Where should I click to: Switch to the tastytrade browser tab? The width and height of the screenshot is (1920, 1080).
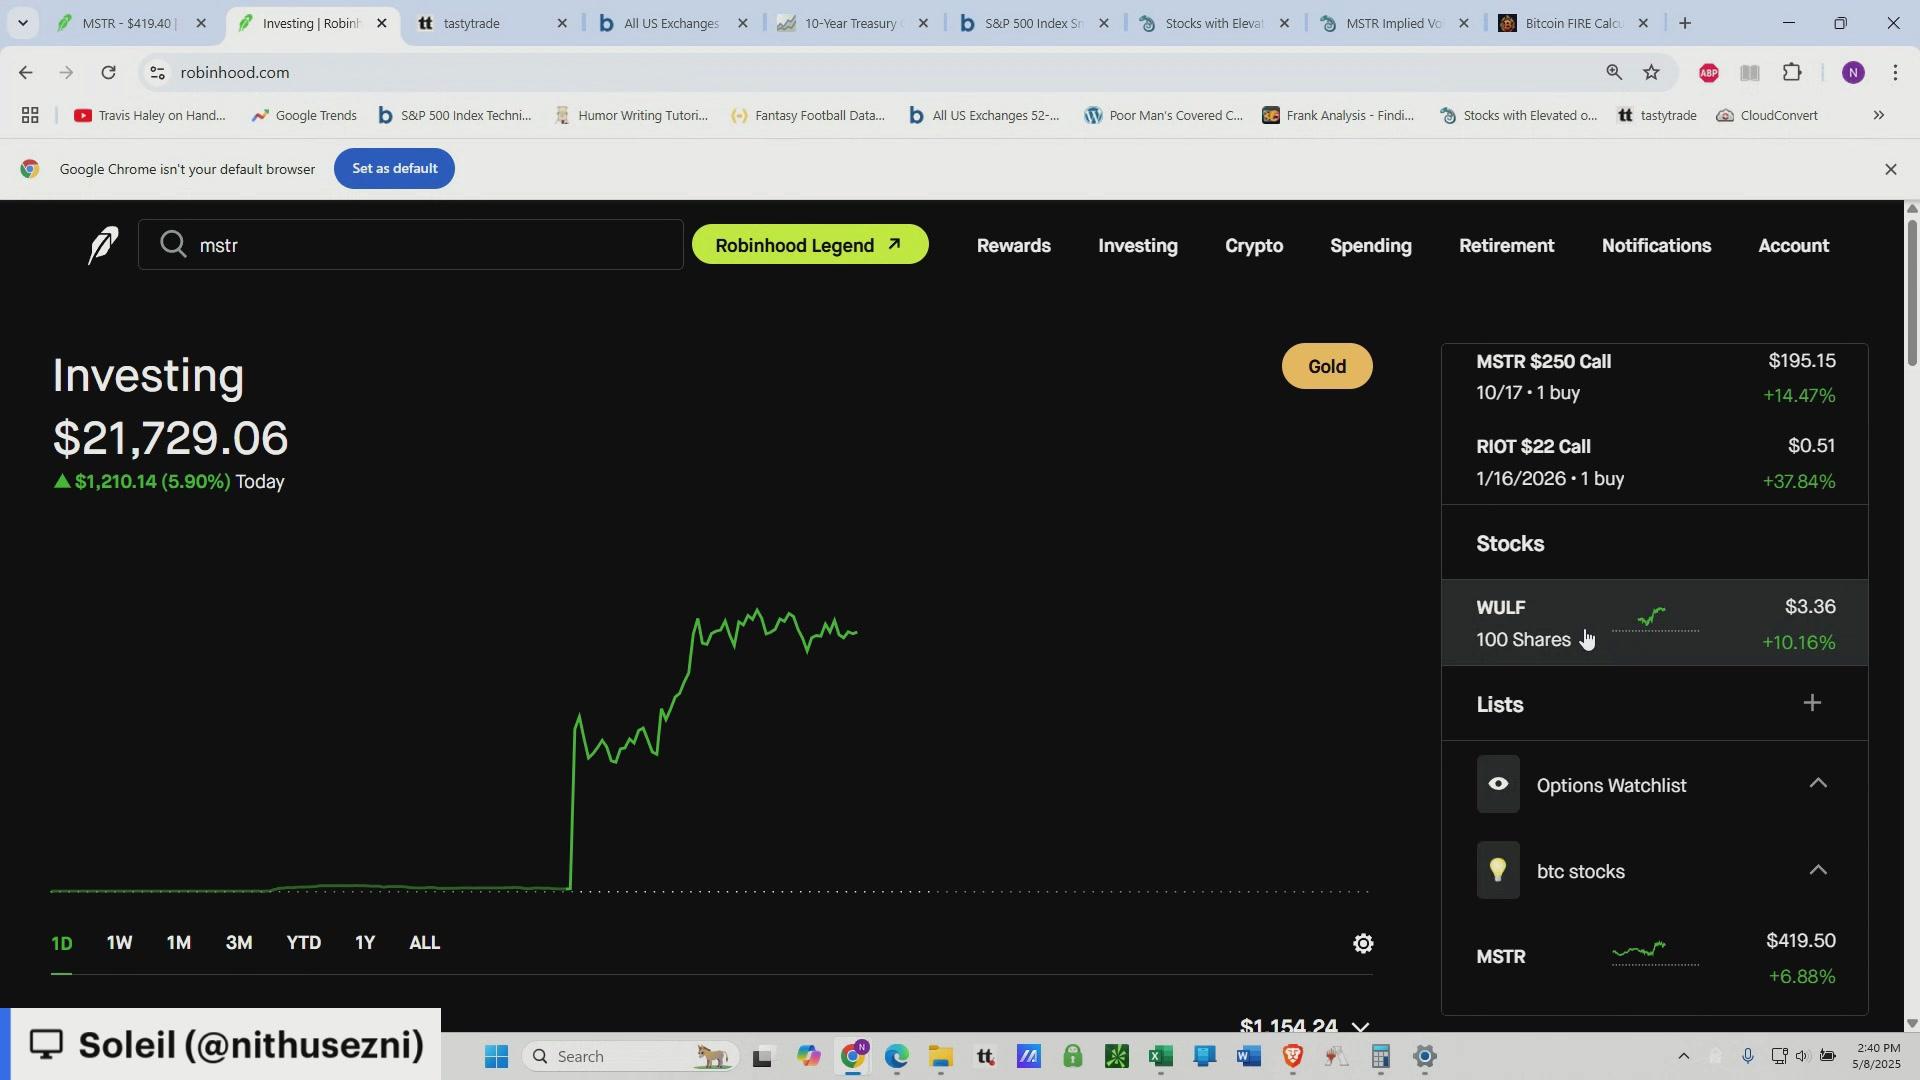pyautogui.click(x=490, y=23)
